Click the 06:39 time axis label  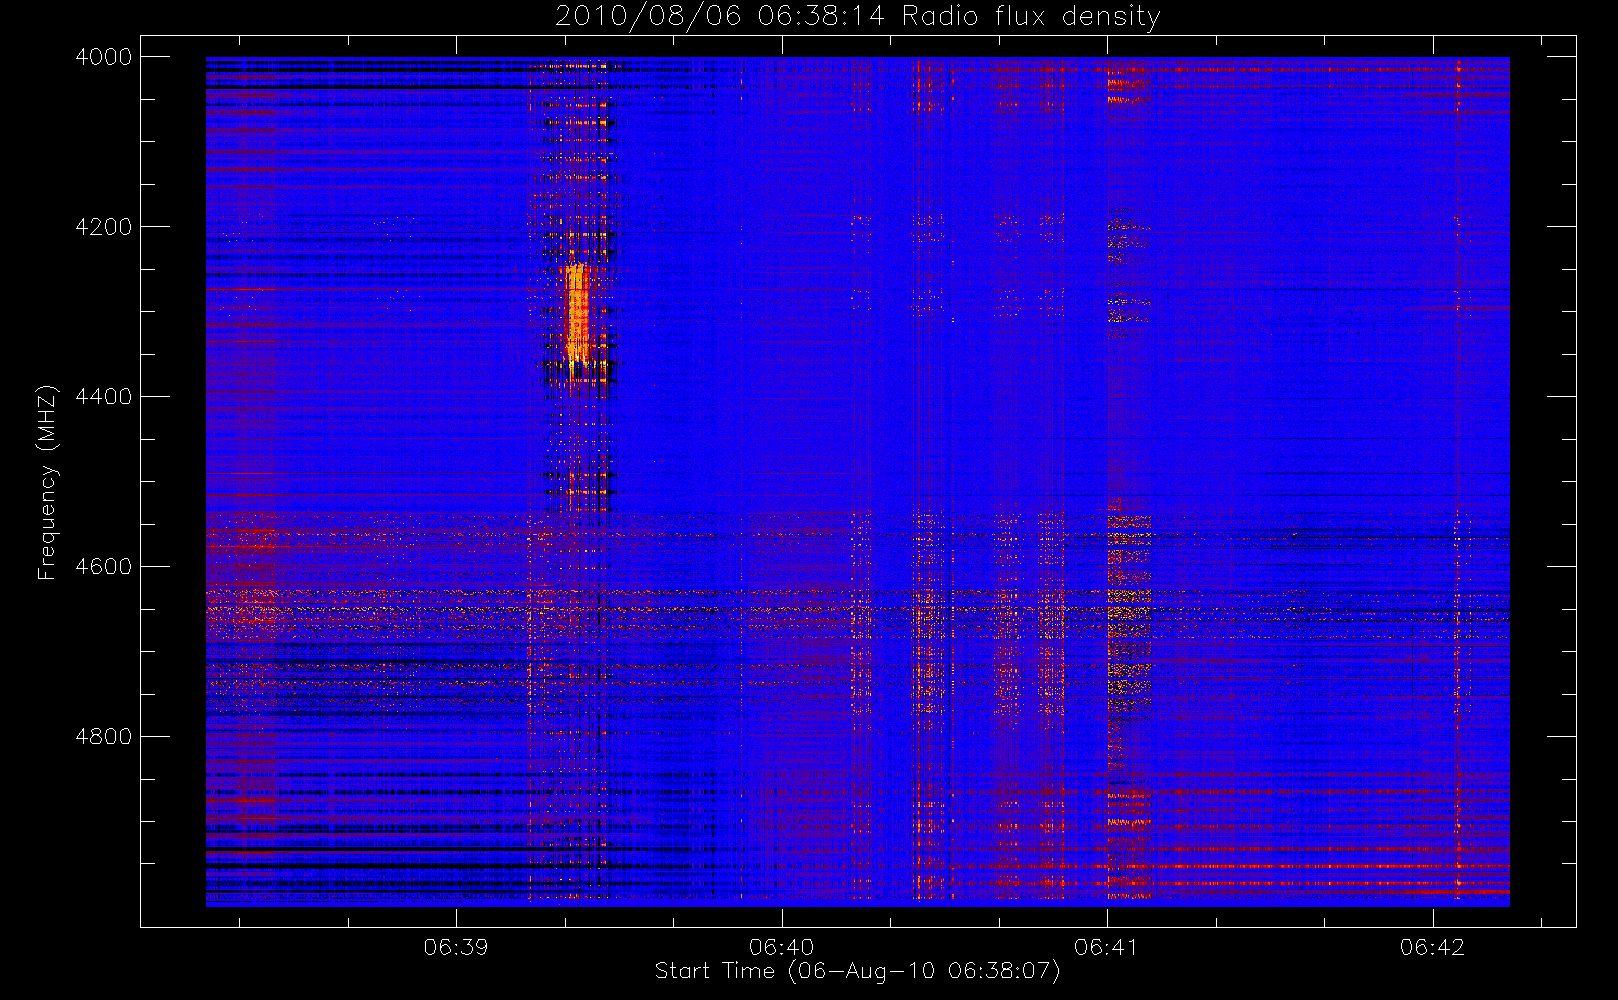click(456, 947)
